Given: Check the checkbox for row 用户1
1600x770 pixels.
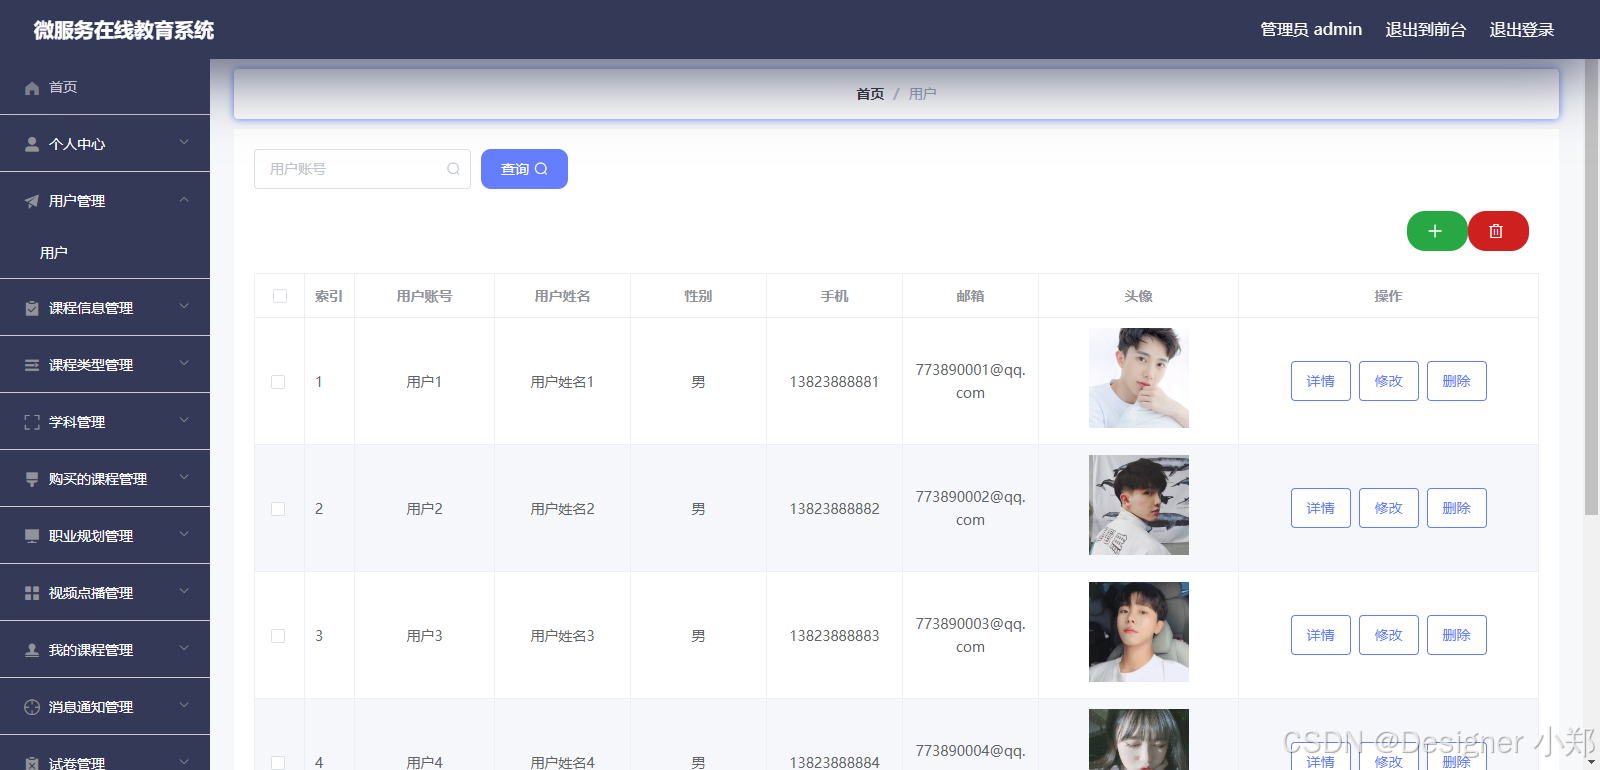Looking at the screenshot, I should click(278, 382).
